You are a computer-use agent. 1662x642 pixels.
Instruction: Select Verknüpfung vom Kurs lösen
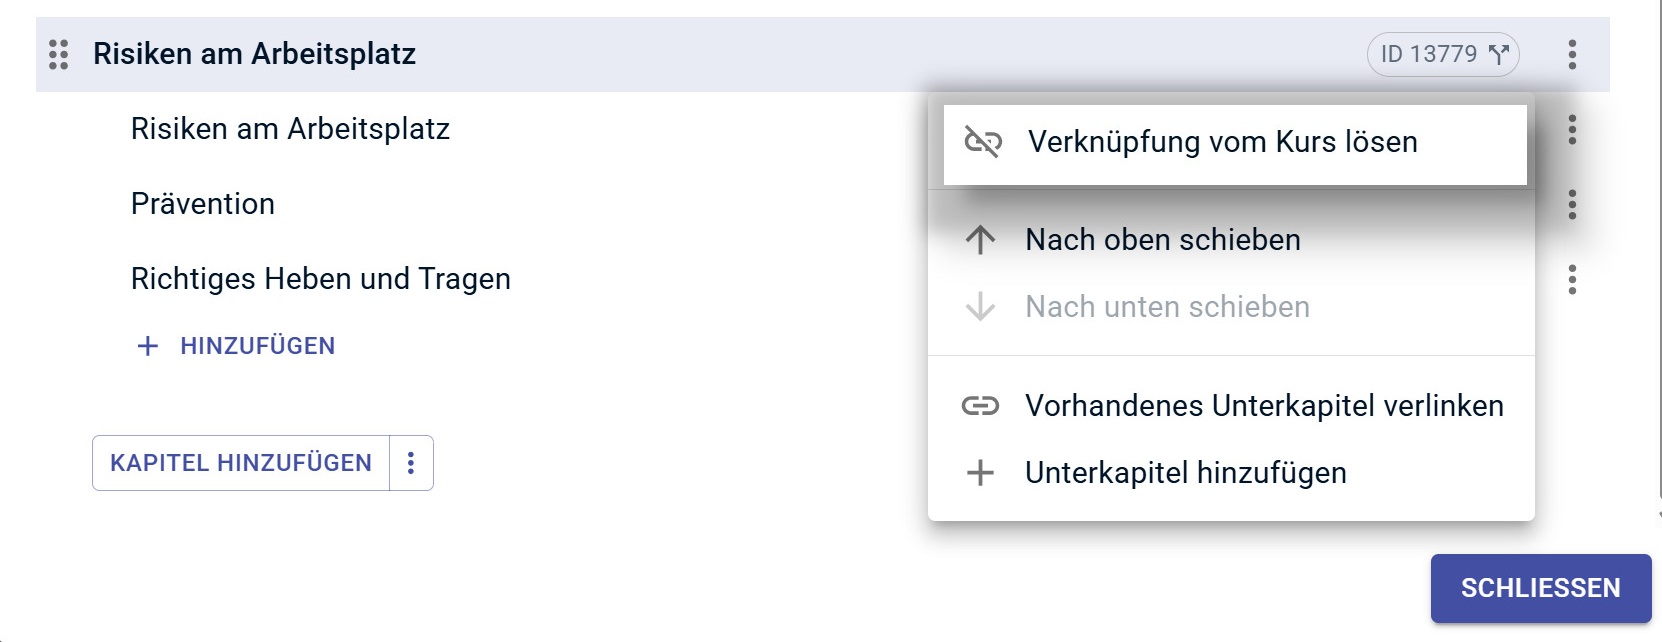click(1222, 142)
